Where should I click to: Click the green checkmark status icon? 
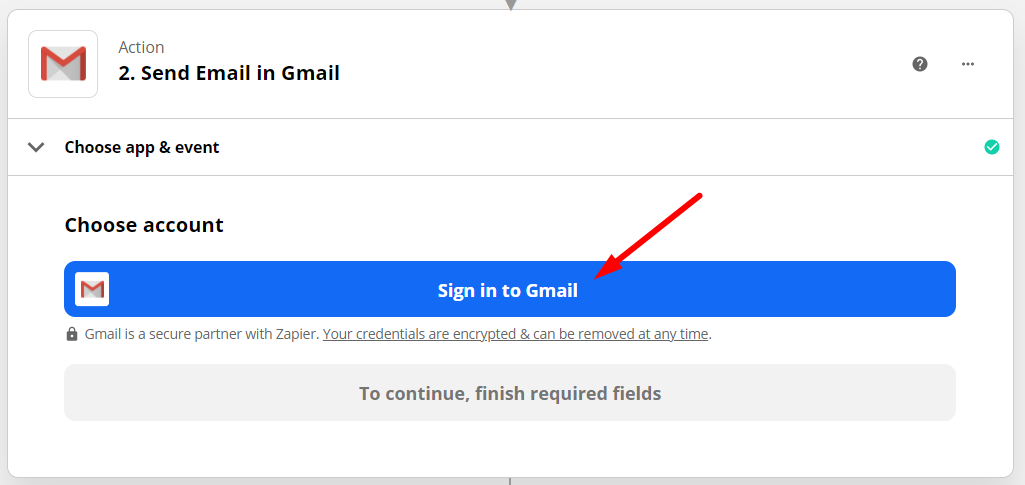coord(992,147)
